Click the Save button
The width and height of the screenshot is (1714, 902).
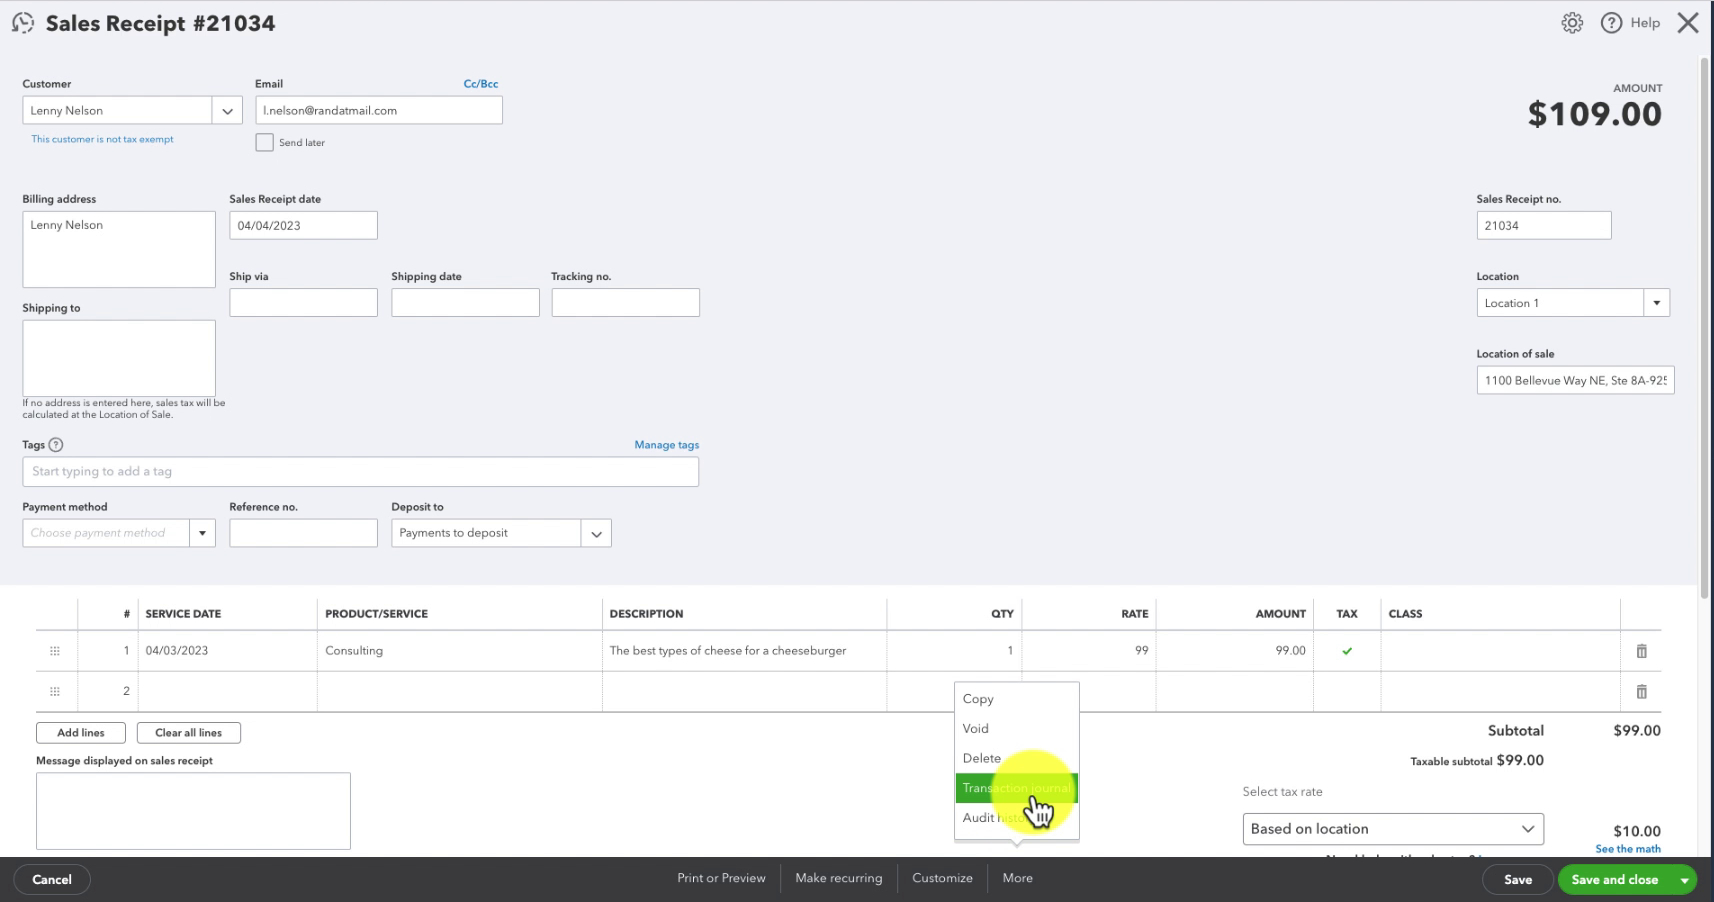(1518, 880)
